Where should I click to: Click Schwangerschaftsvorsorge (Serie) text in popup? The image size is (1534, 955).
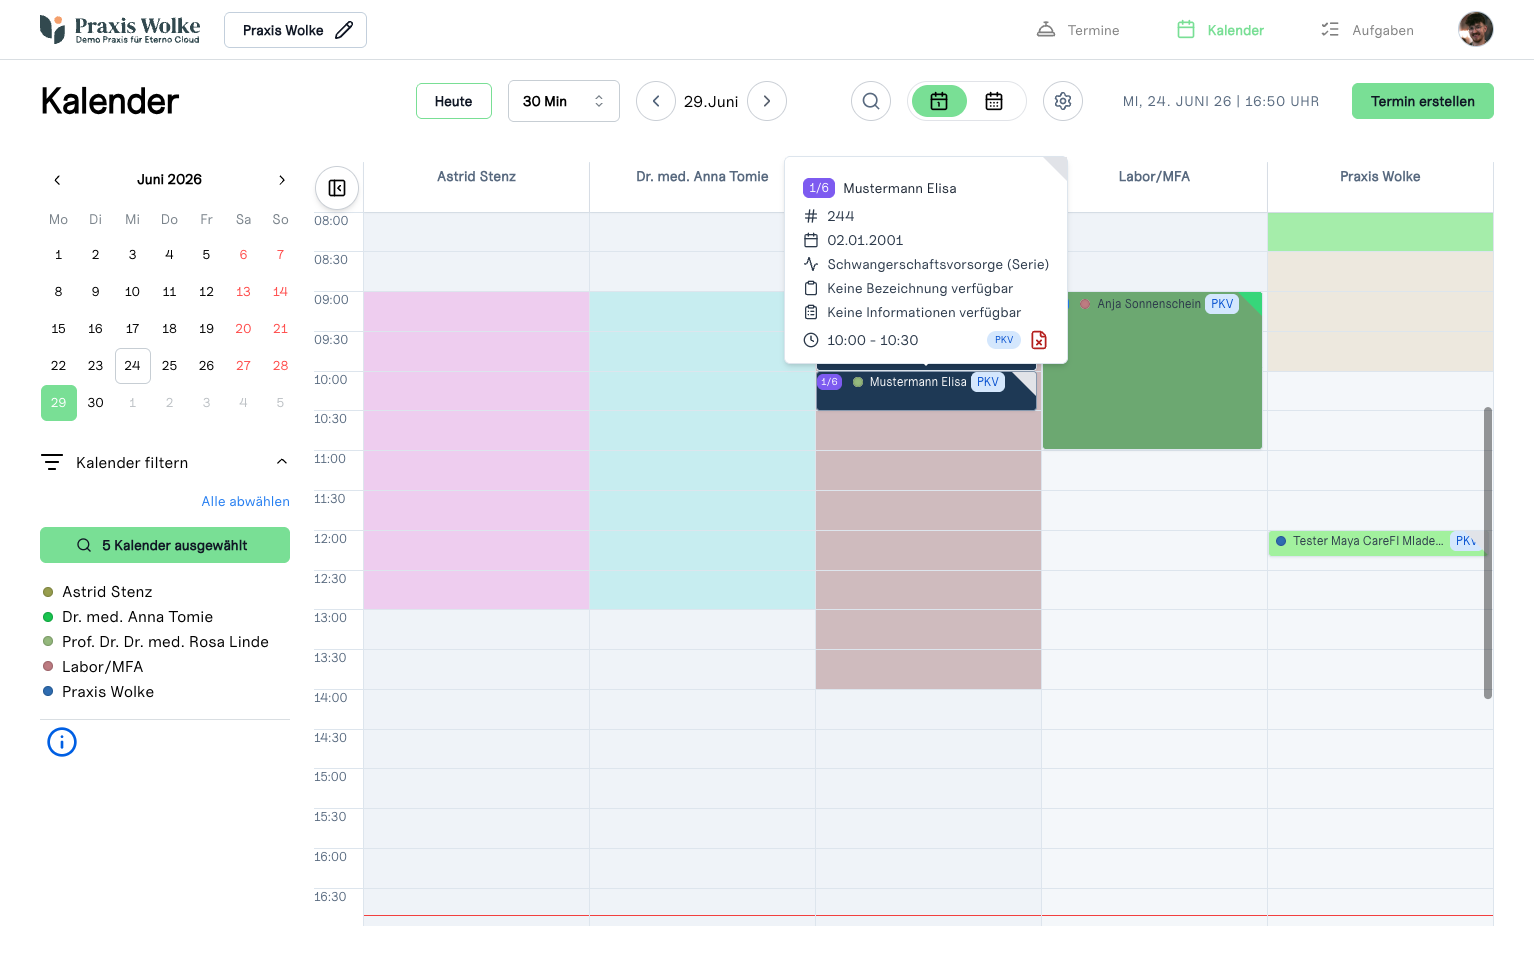pos(938,265)
